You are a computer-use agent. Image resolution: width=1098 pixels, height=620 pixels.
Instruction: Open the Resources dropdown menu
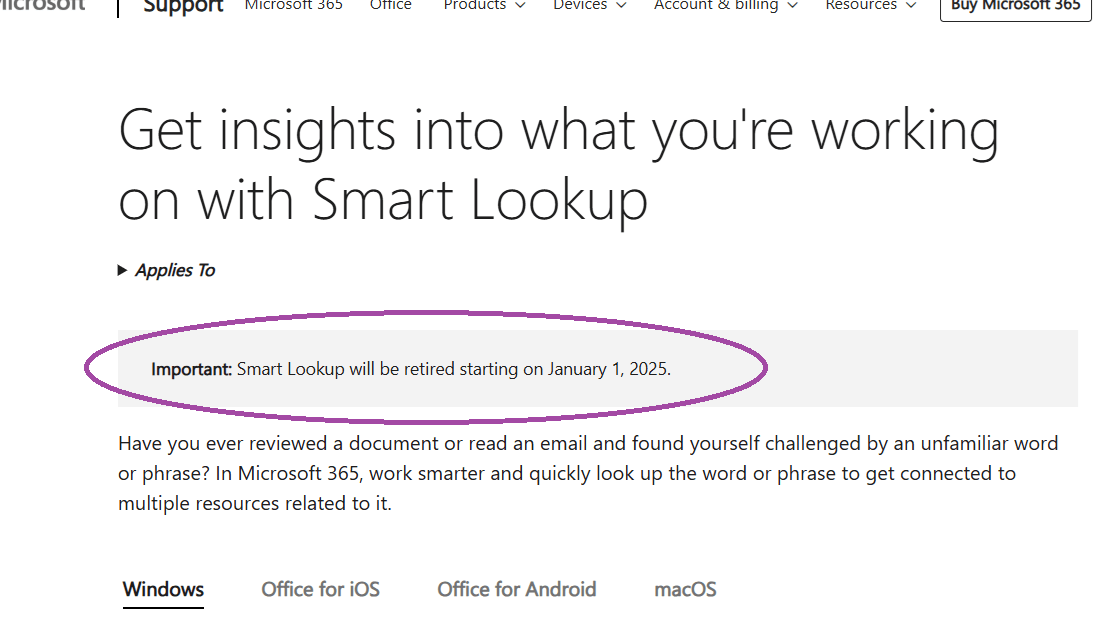point(870,6)
